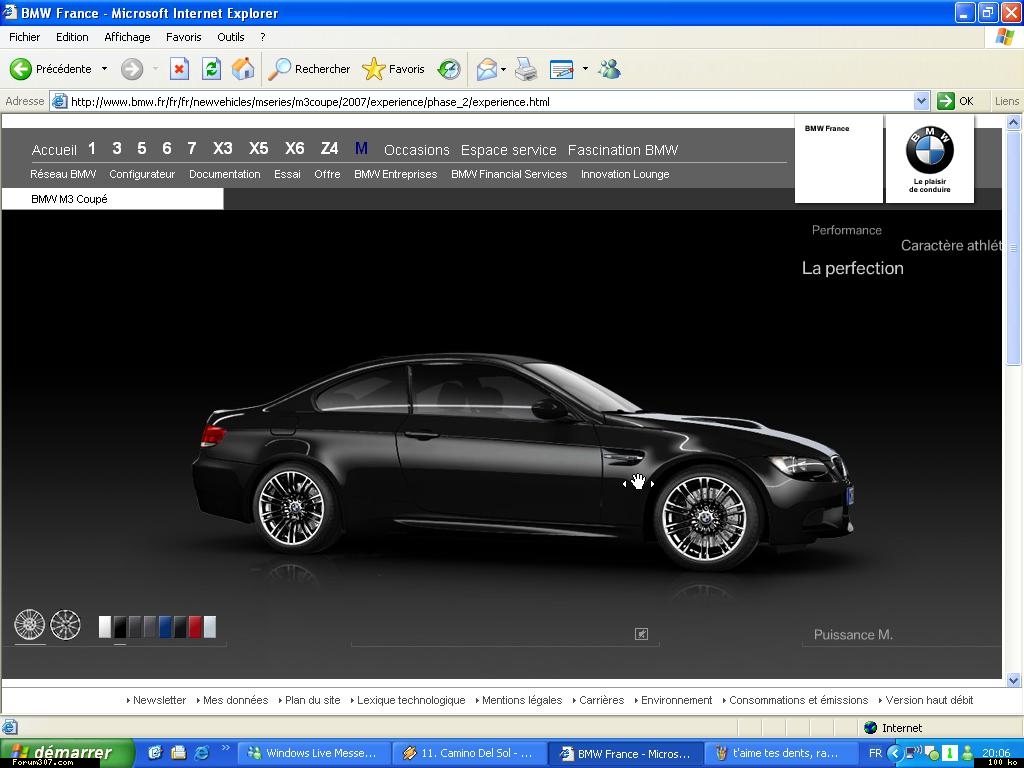1024x768 pixels.
Task: Open the Outils menu
Action: pos(230,37)
